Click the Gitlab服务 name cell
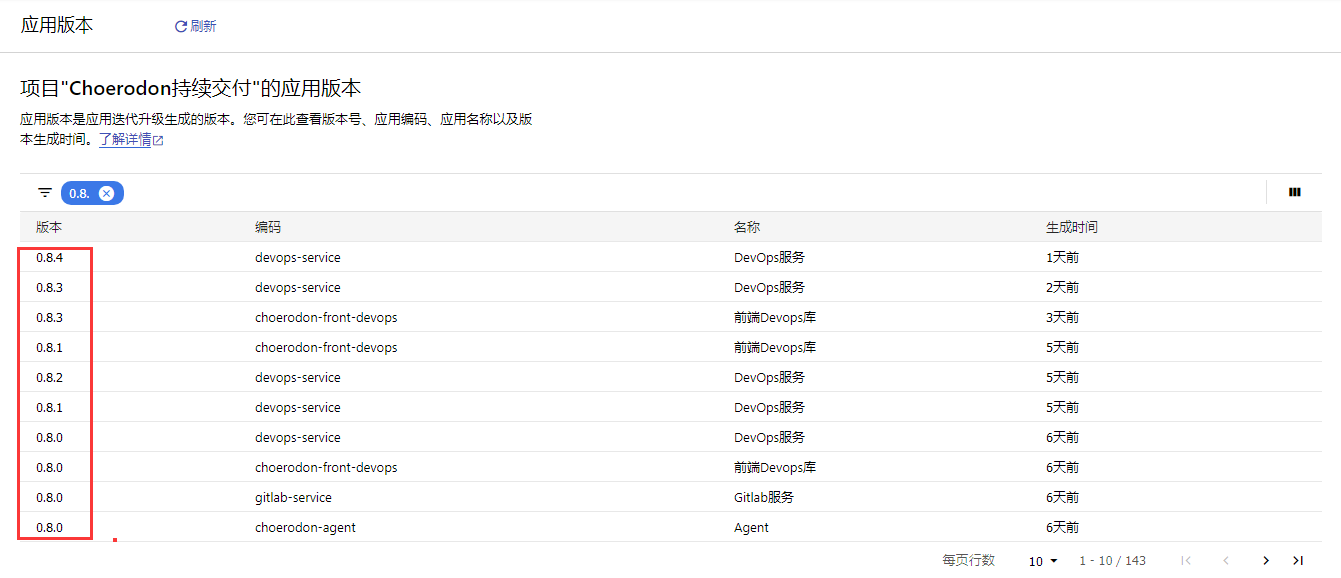1341x578 pixels. [x=764, y=497]
